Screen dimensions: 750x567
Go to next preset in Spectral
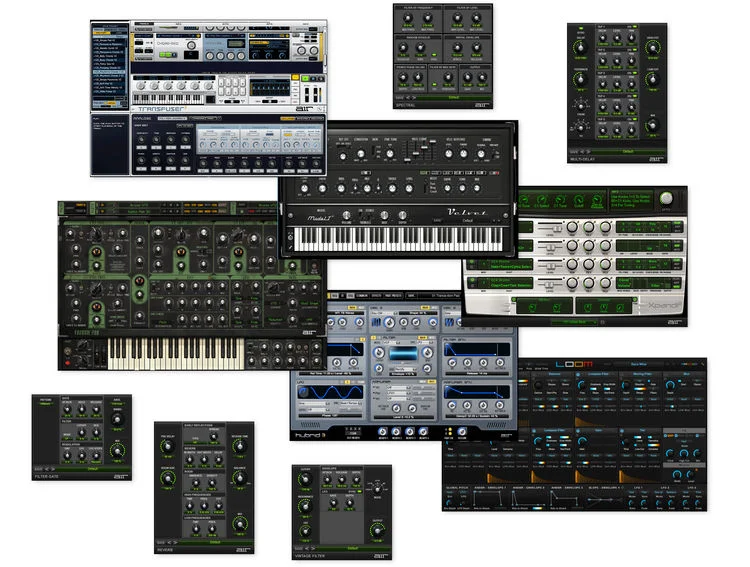tap(414, 98)
